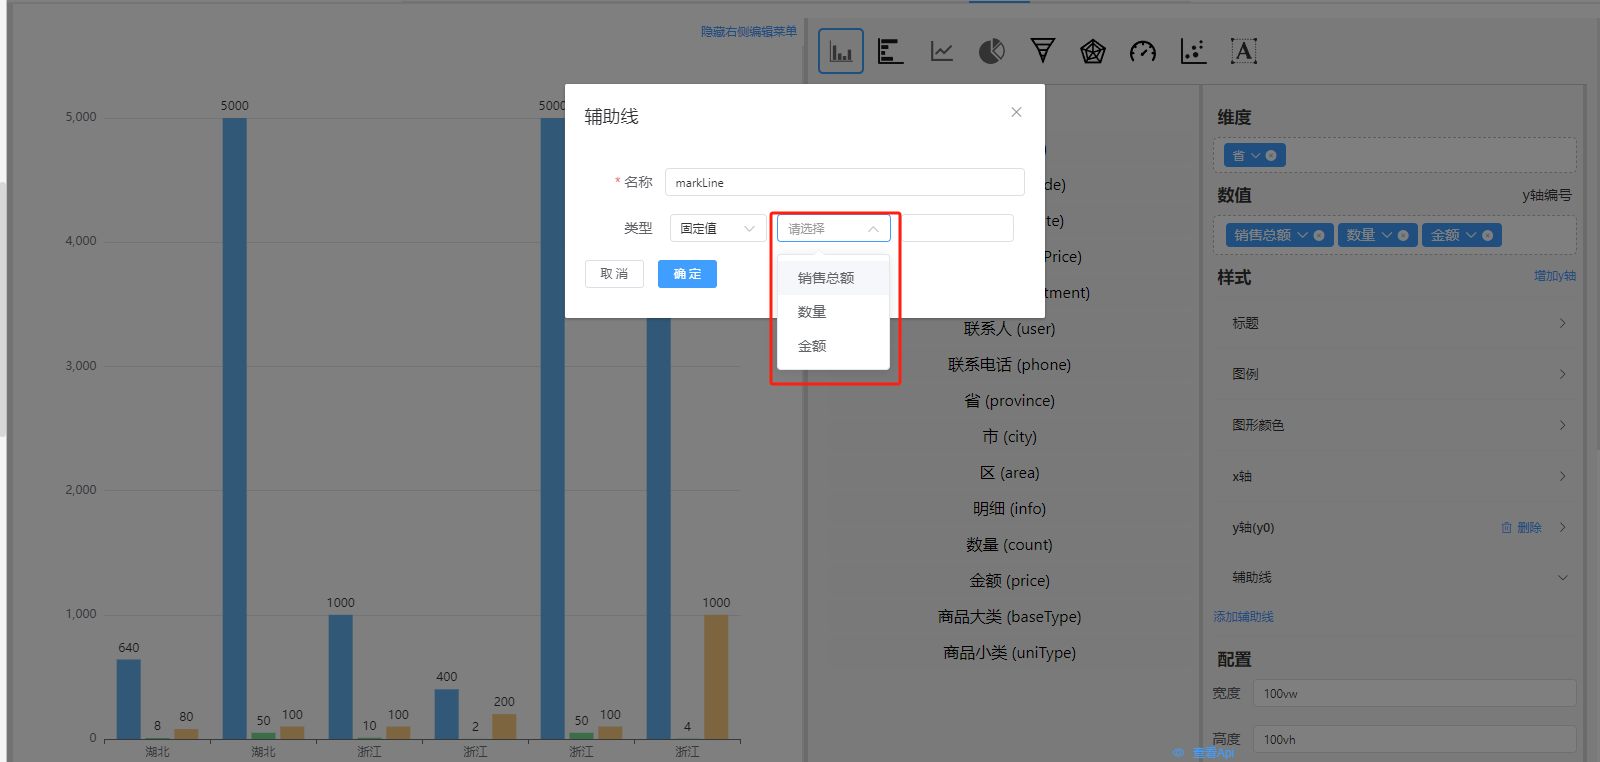This screenshot has width=1600, height=762.
Task: Select the text component icon
Action: click(1243, 51)
